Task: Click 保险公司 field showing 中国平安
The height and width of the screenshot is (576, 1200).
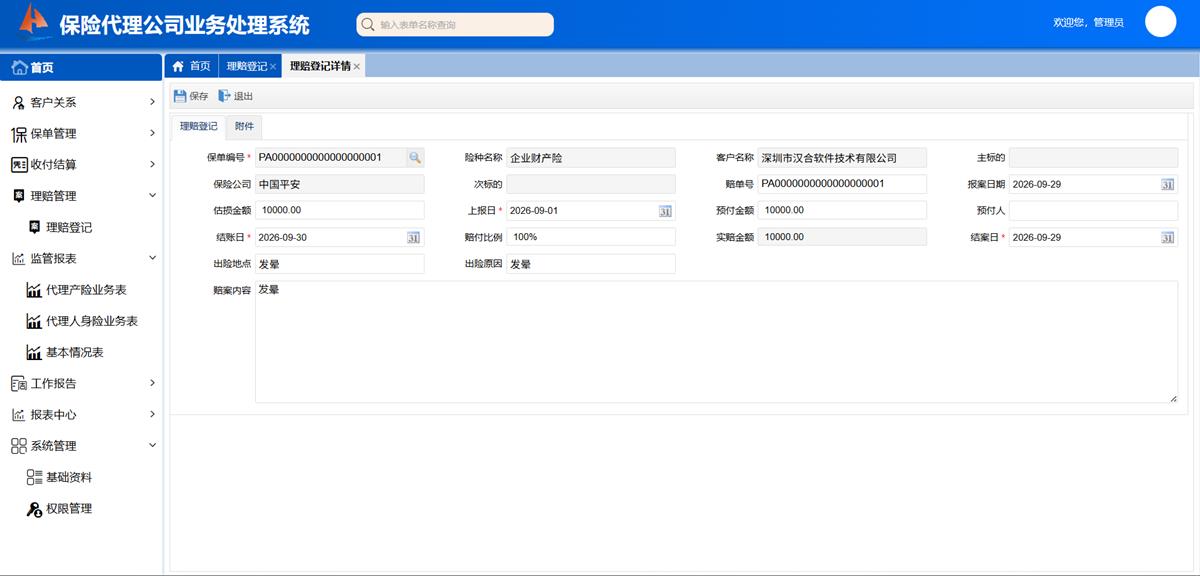Action: pyautogui.click(x=340, y=184)
